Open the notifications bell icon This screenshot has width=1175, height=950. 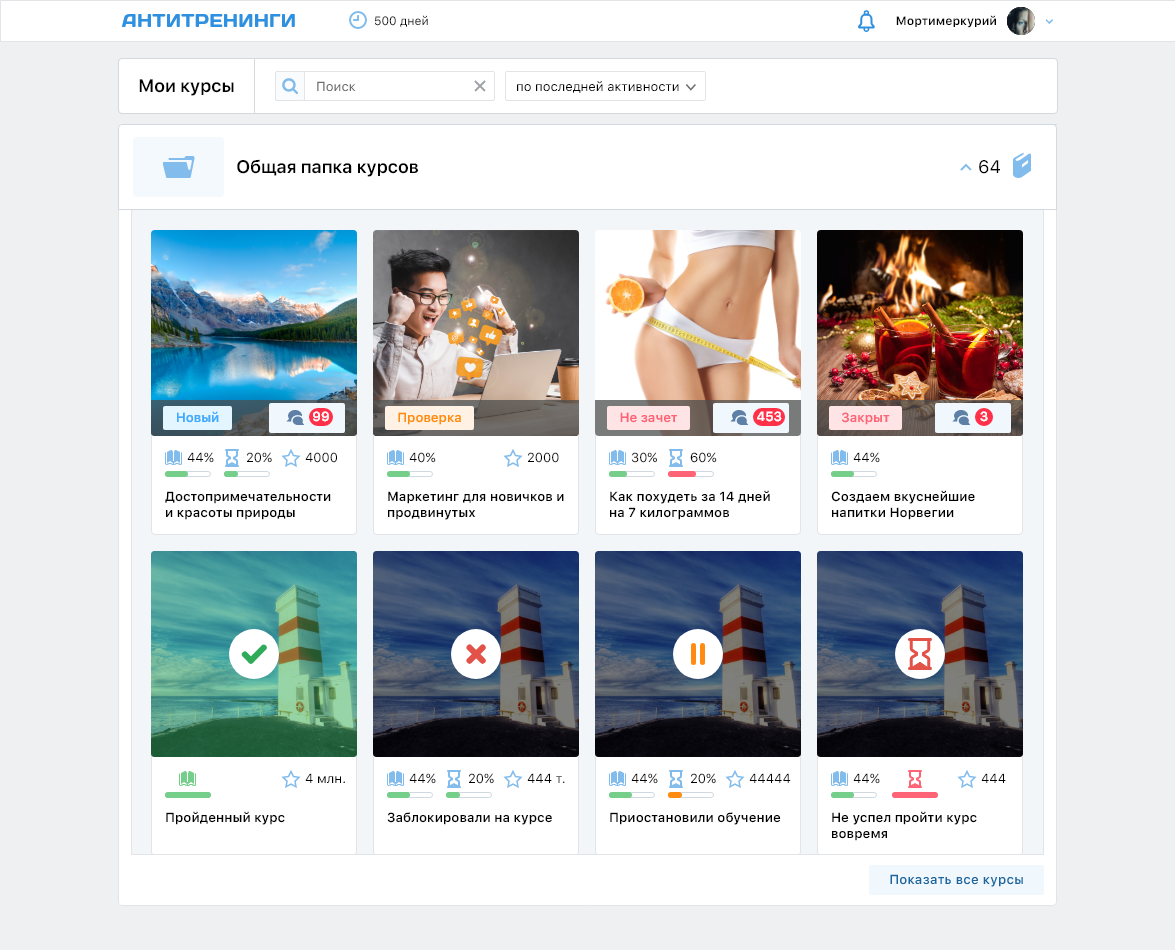point(866,21)
